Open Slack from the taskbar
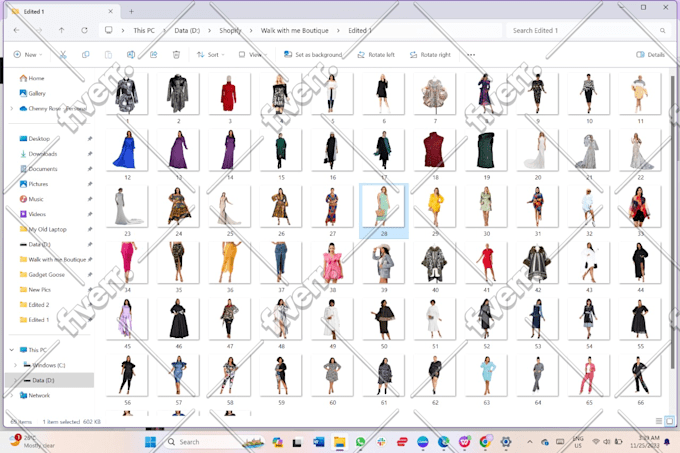680x453 pixels. pos(381,442)
